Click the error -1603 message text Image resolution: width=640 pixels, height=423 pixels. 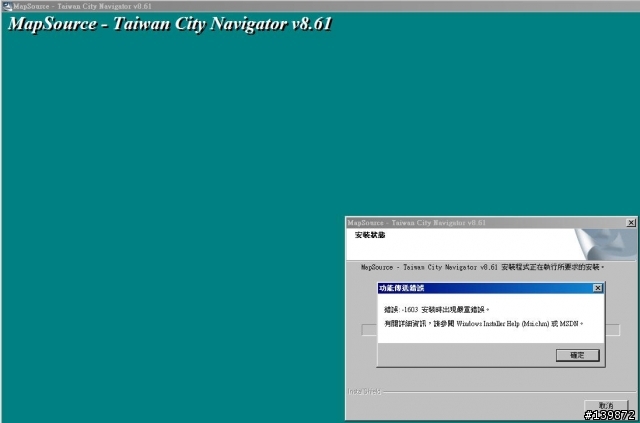pos(436,310)
